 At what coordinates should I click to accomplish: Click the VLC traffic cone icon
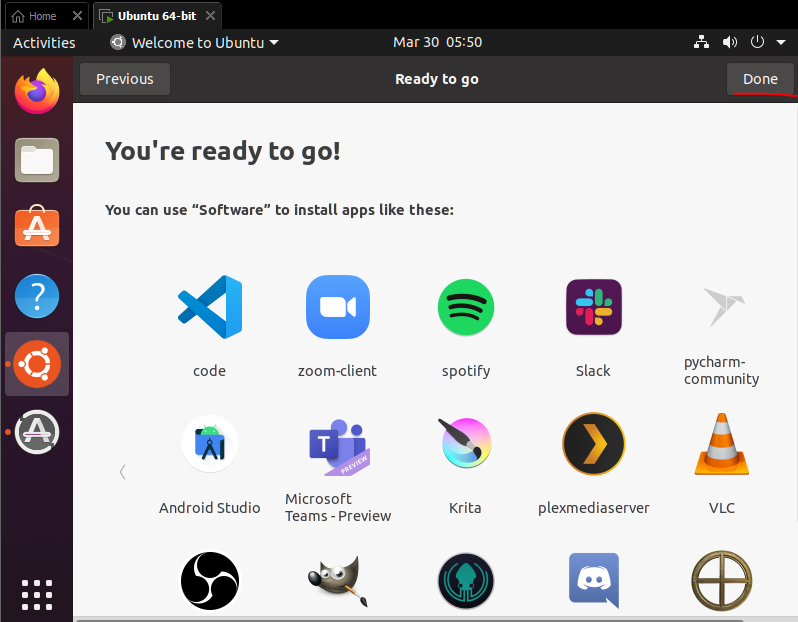722,444
